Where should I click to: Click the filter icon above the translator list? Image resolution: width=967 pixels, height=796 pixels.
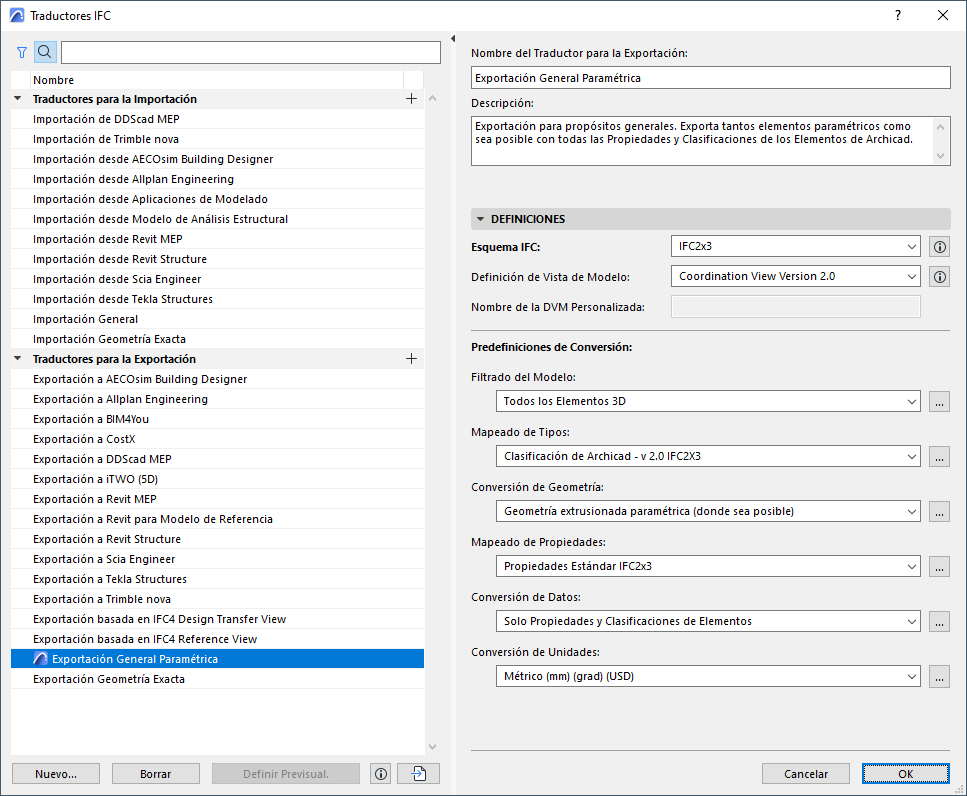click(21, 51)
